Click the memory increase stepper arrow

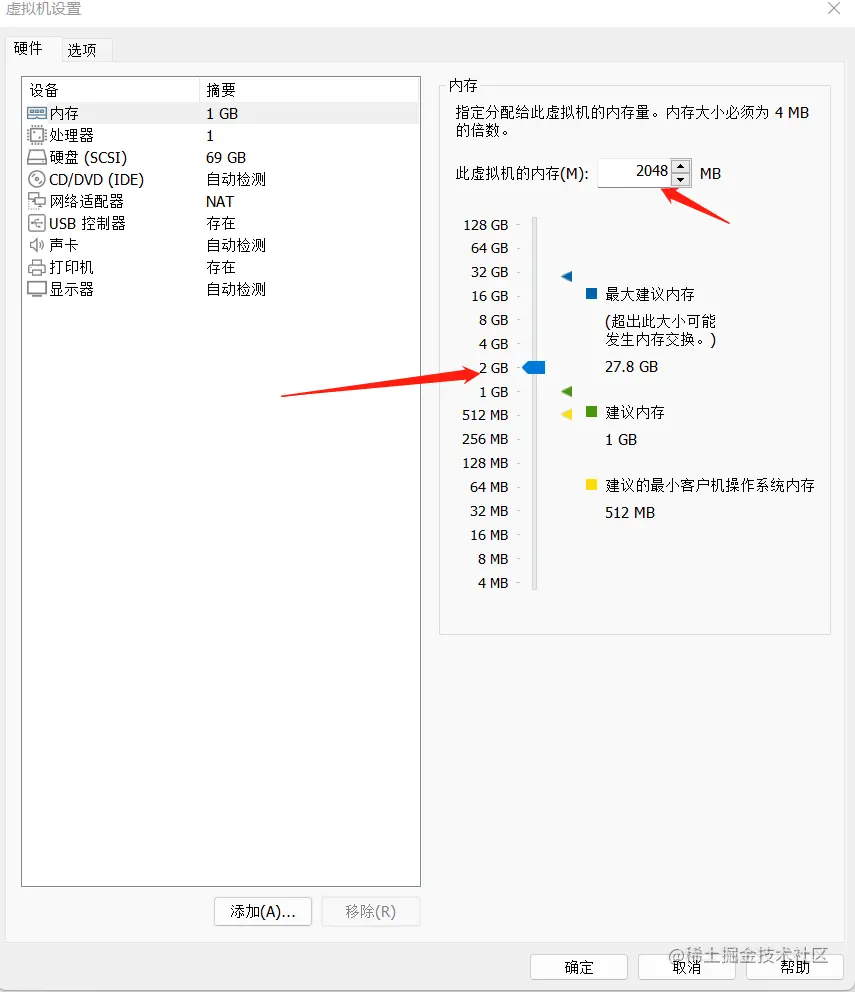[x=680, y=167]
